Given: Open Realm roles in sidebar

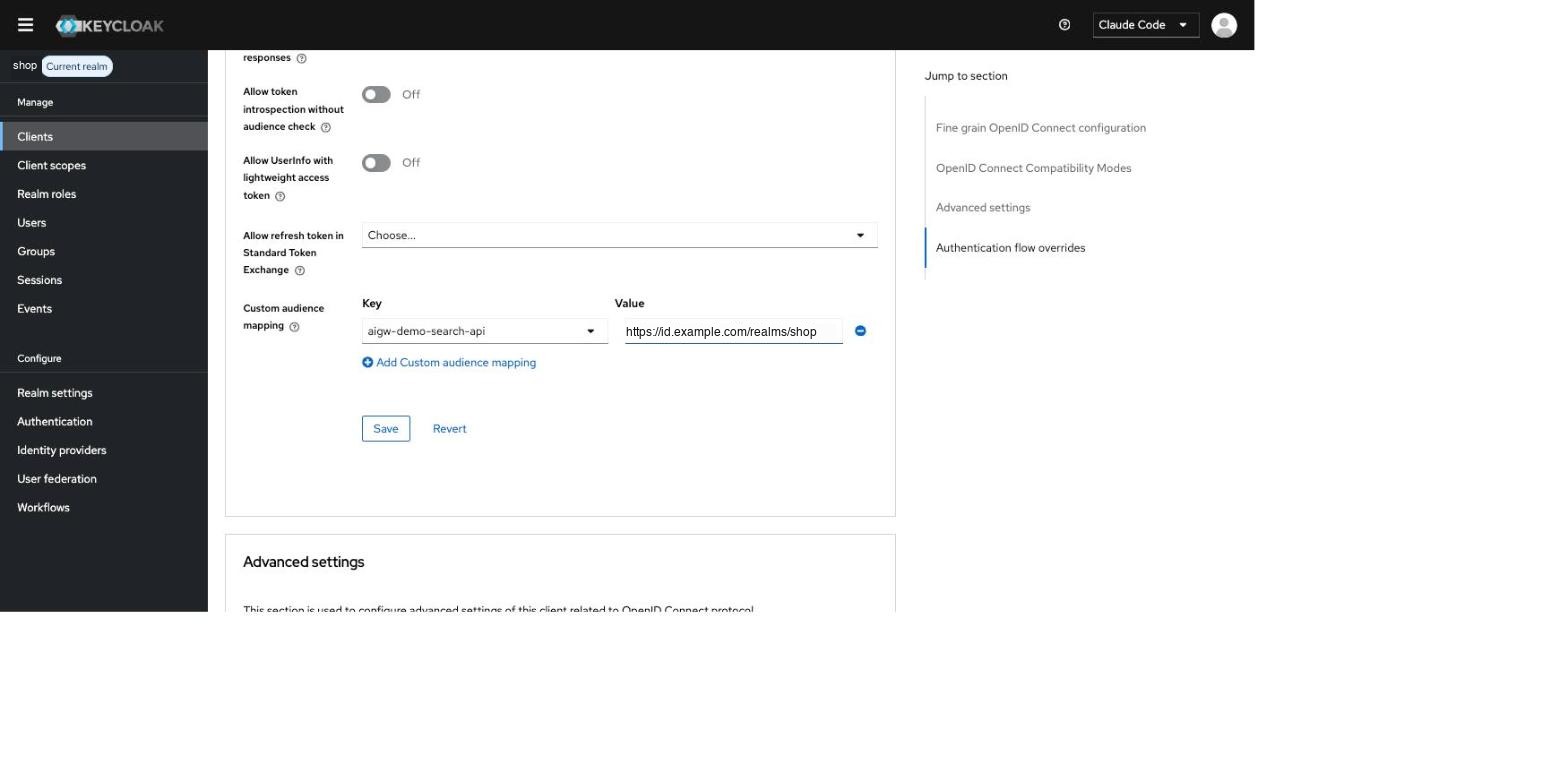Looking at the screenshot, I should [104, 194].
